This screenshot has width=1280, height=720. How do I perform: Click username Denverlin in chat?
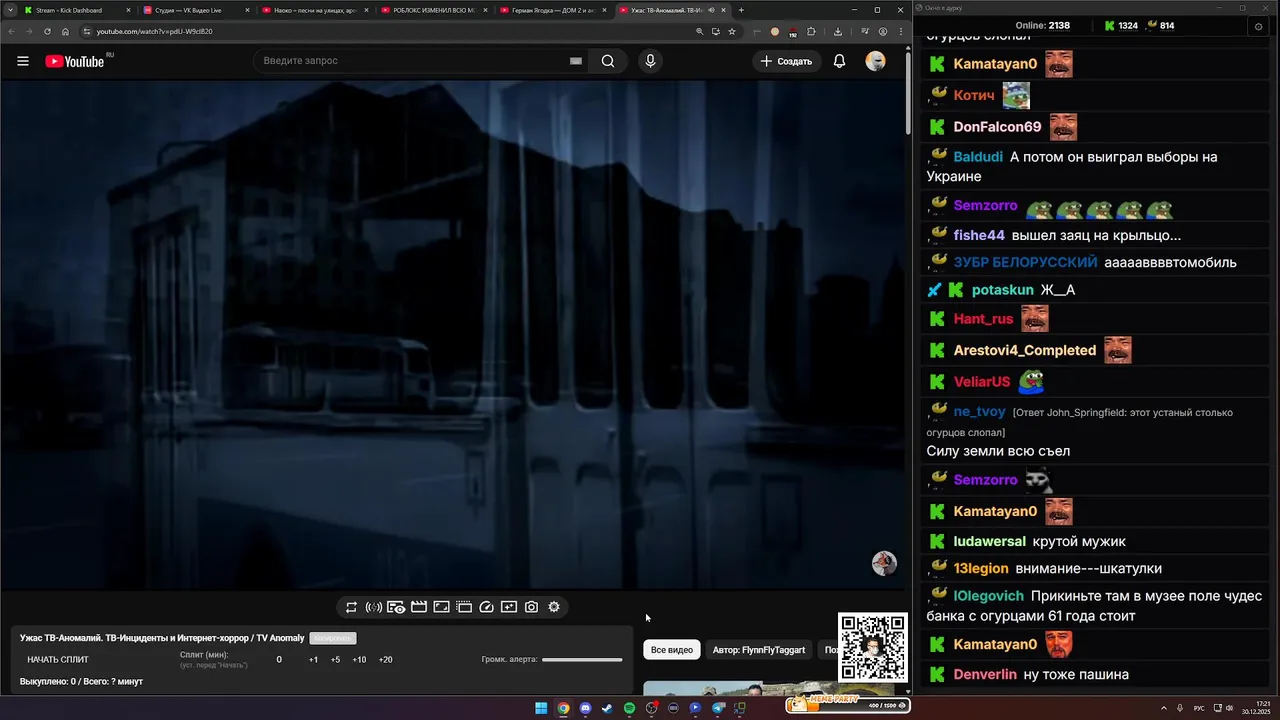coord(985,674)
